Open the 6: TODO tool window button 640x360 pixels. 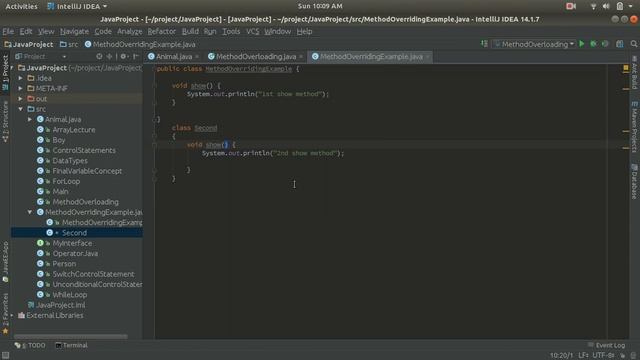point(30,345)
